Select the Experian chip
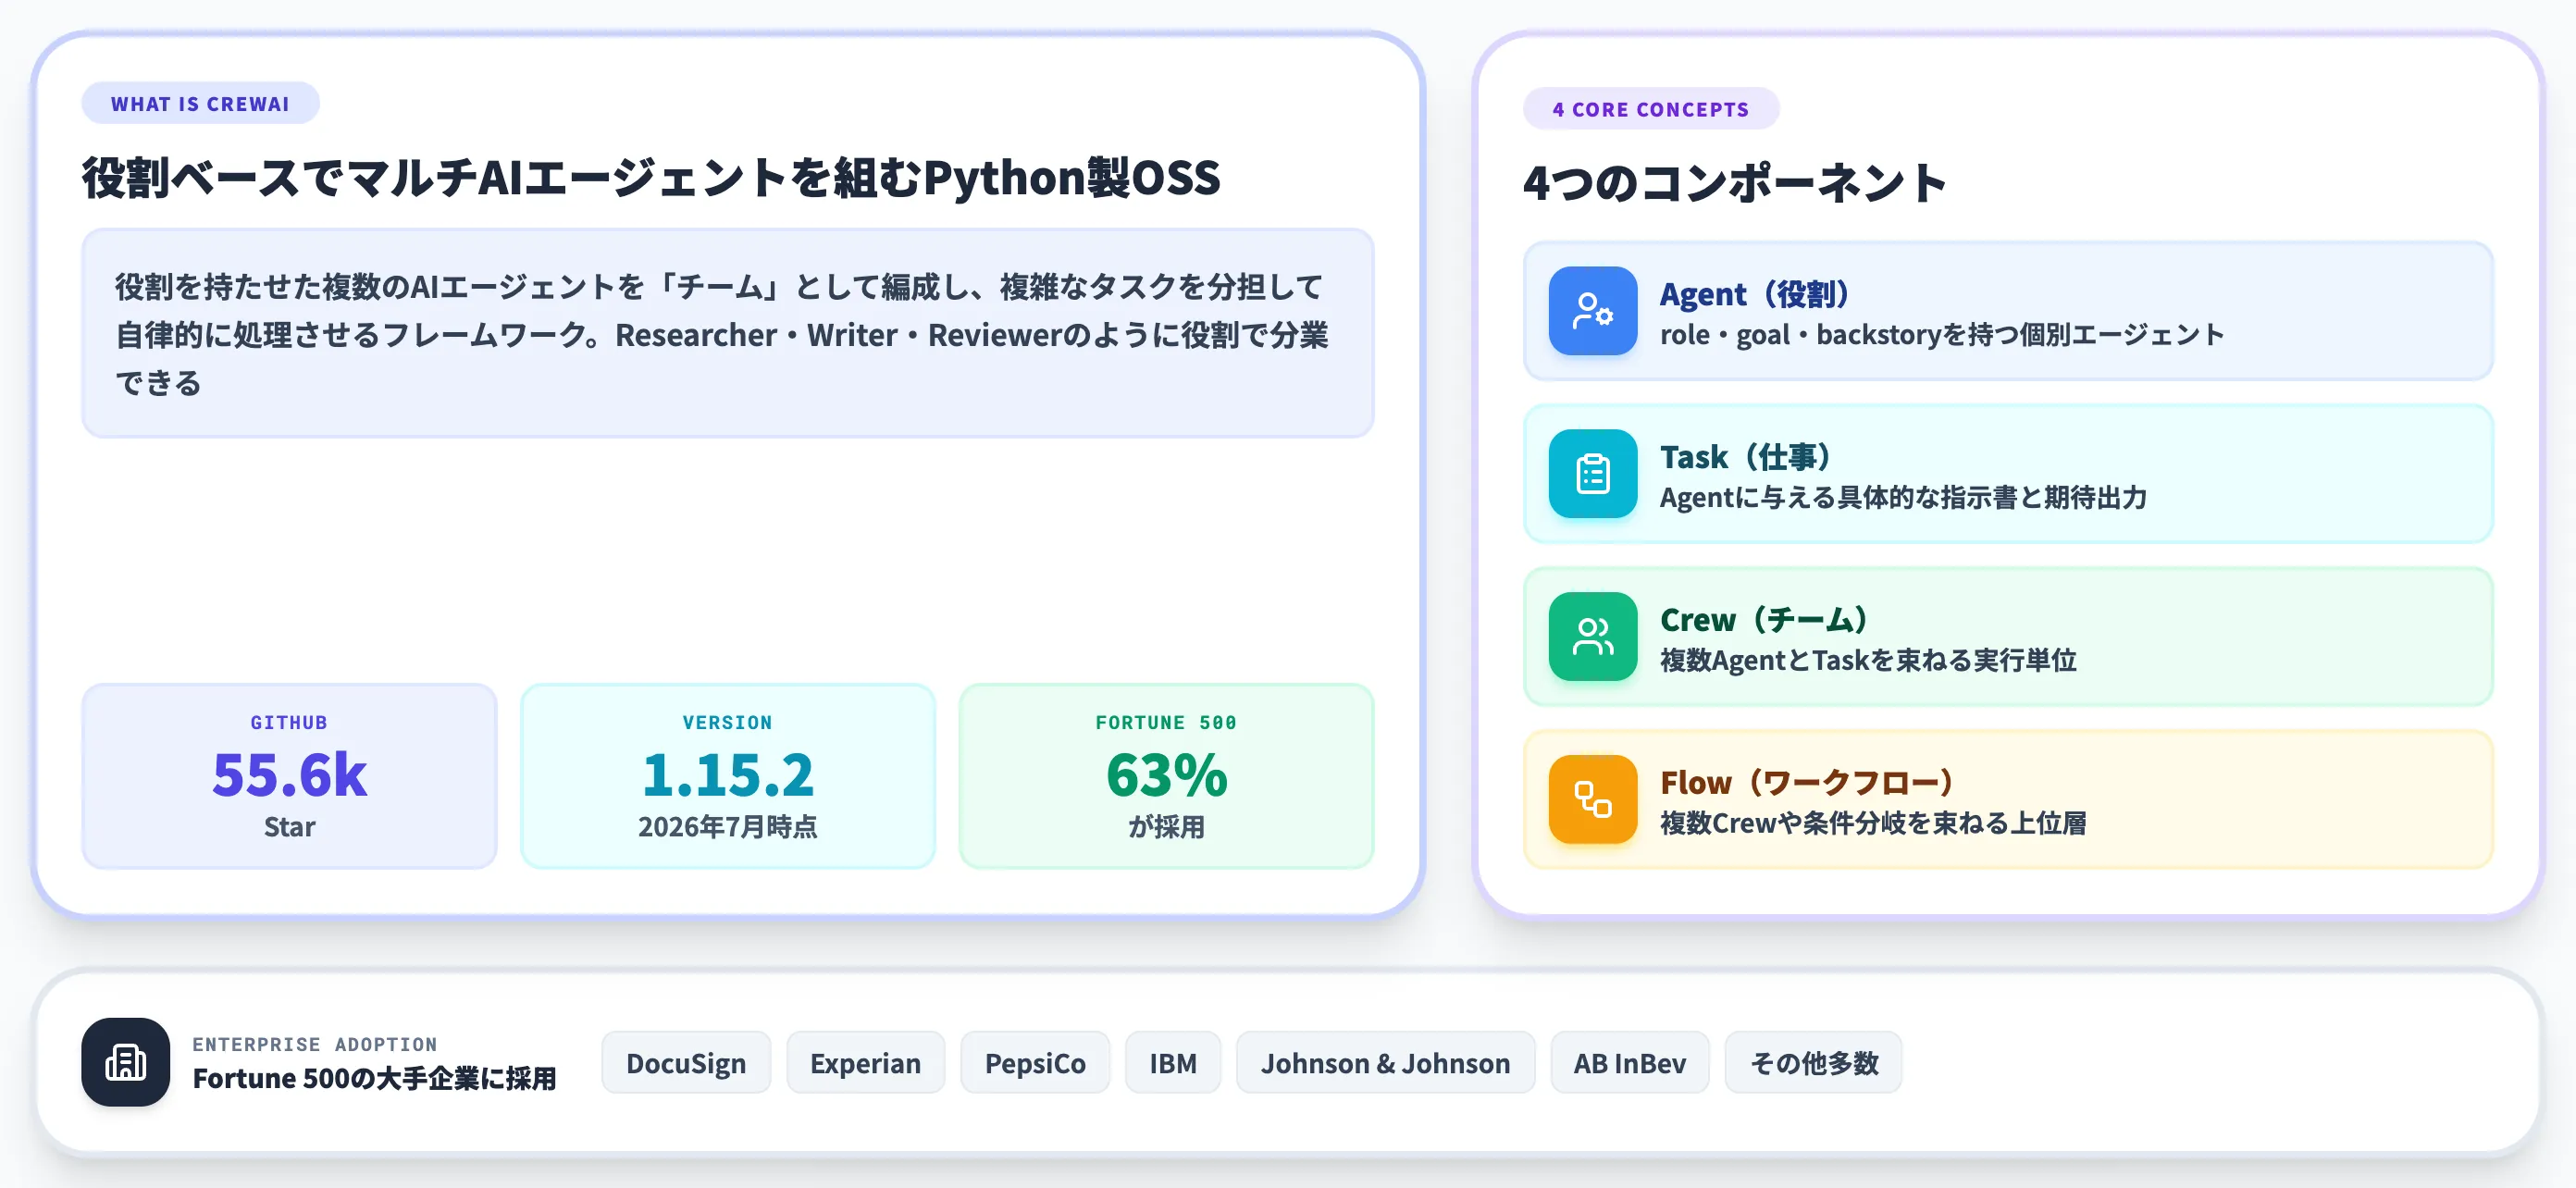Screen dimensions: 2576x1188 [865, 1062]
